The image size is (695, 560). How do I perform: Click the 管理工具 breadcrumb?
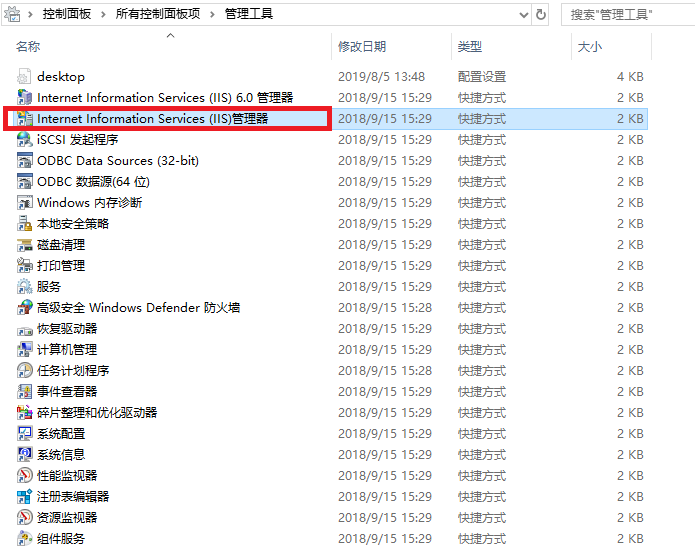[x=249, y=14]
